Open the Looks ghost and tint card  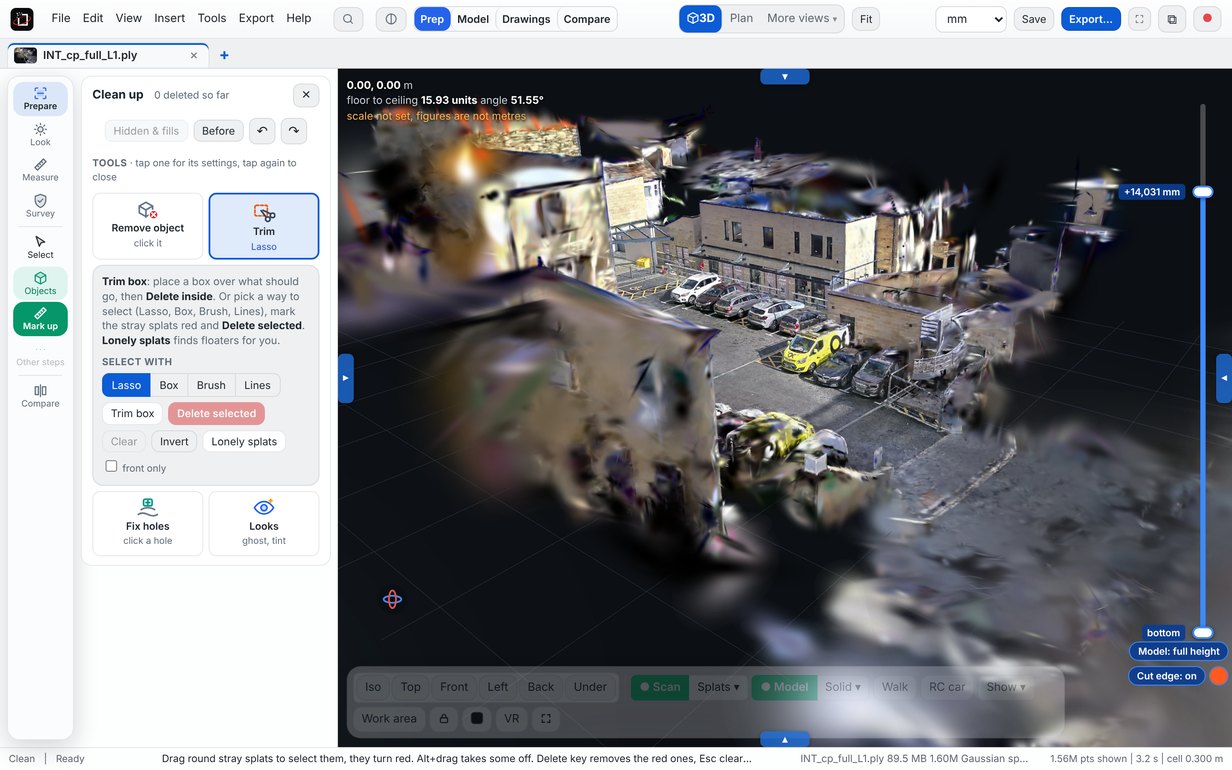click(264, 523)
